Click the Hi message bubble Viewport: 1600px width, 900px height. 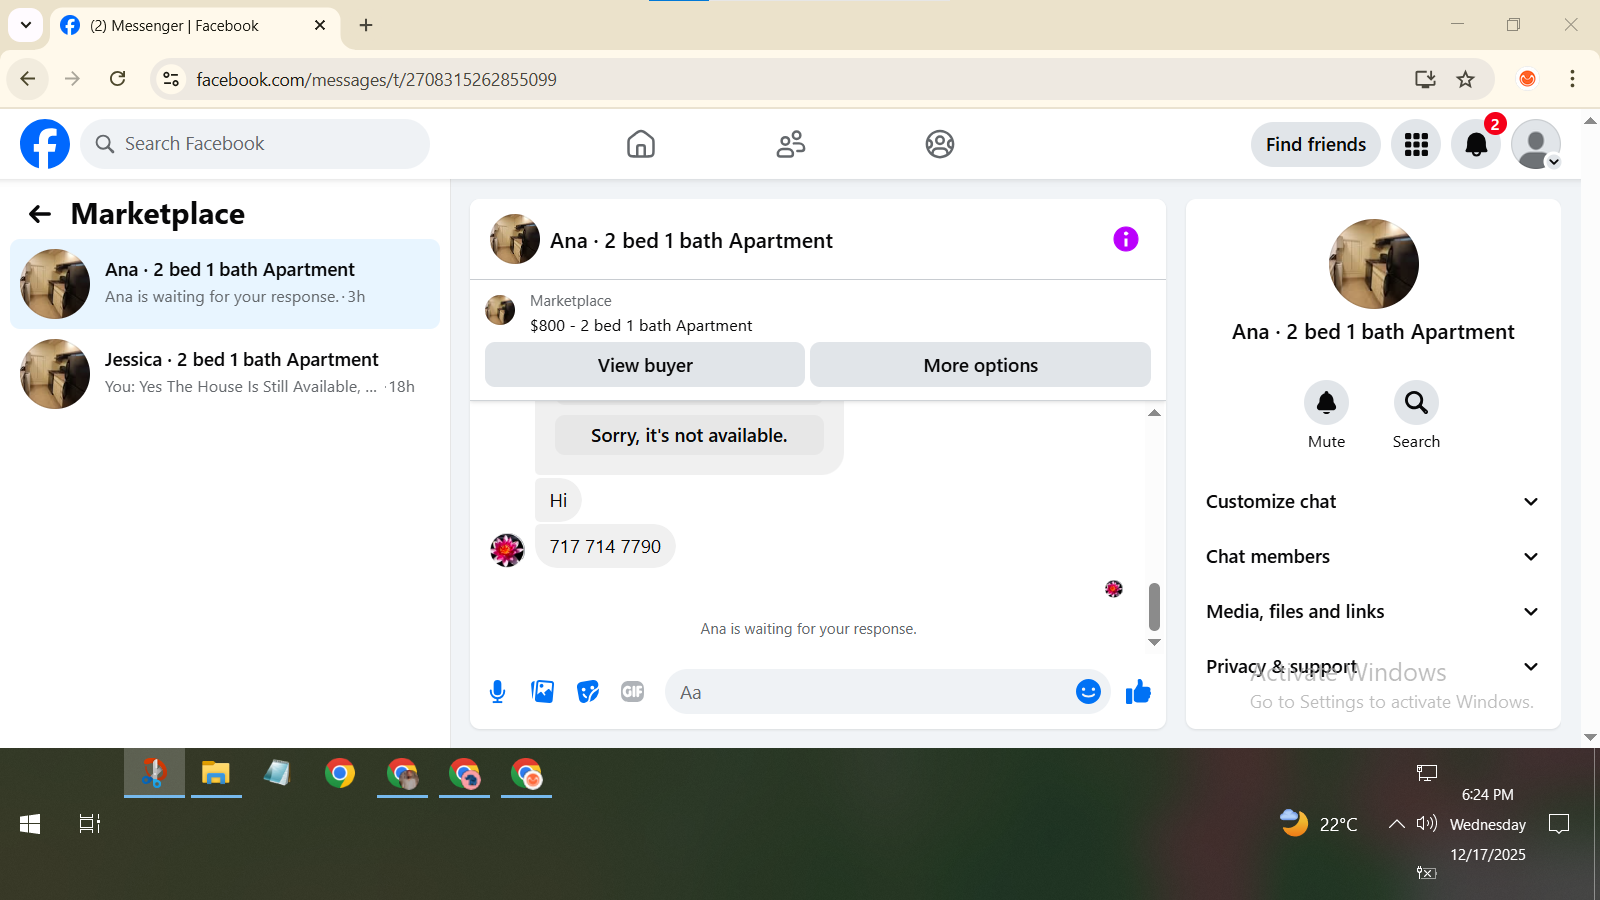(558, 500)
